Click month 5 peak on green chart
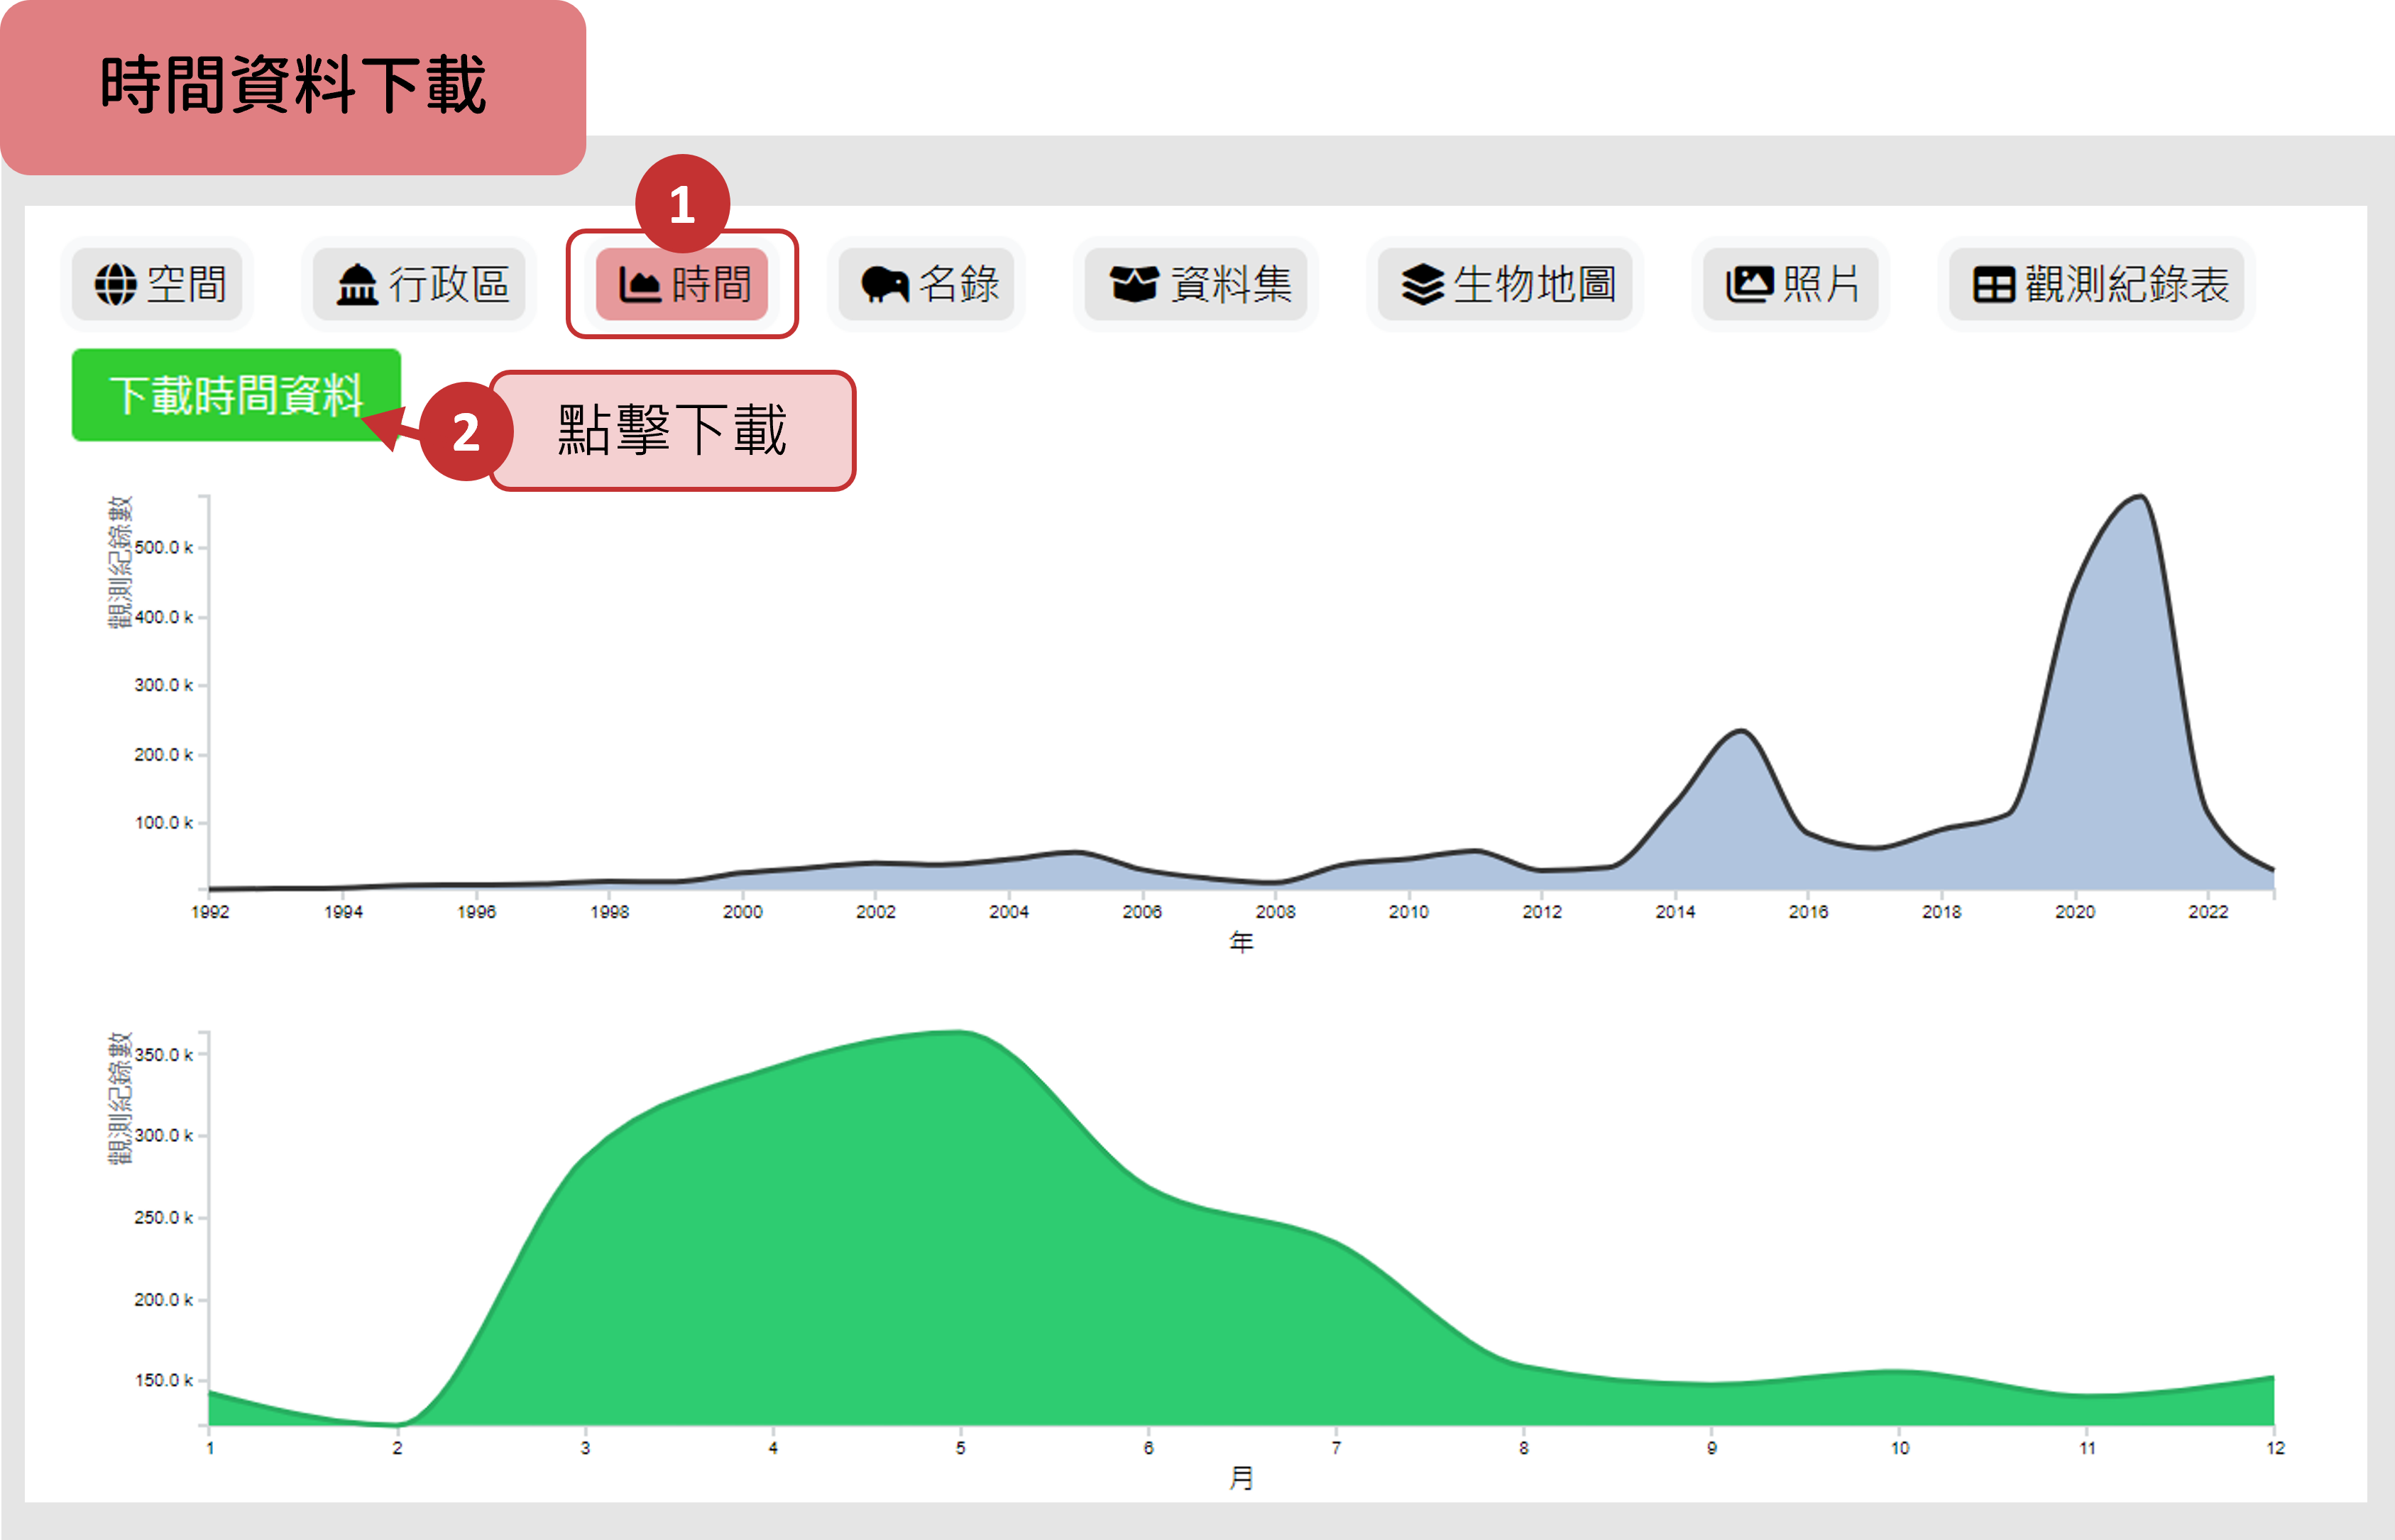 [961, 1033]
